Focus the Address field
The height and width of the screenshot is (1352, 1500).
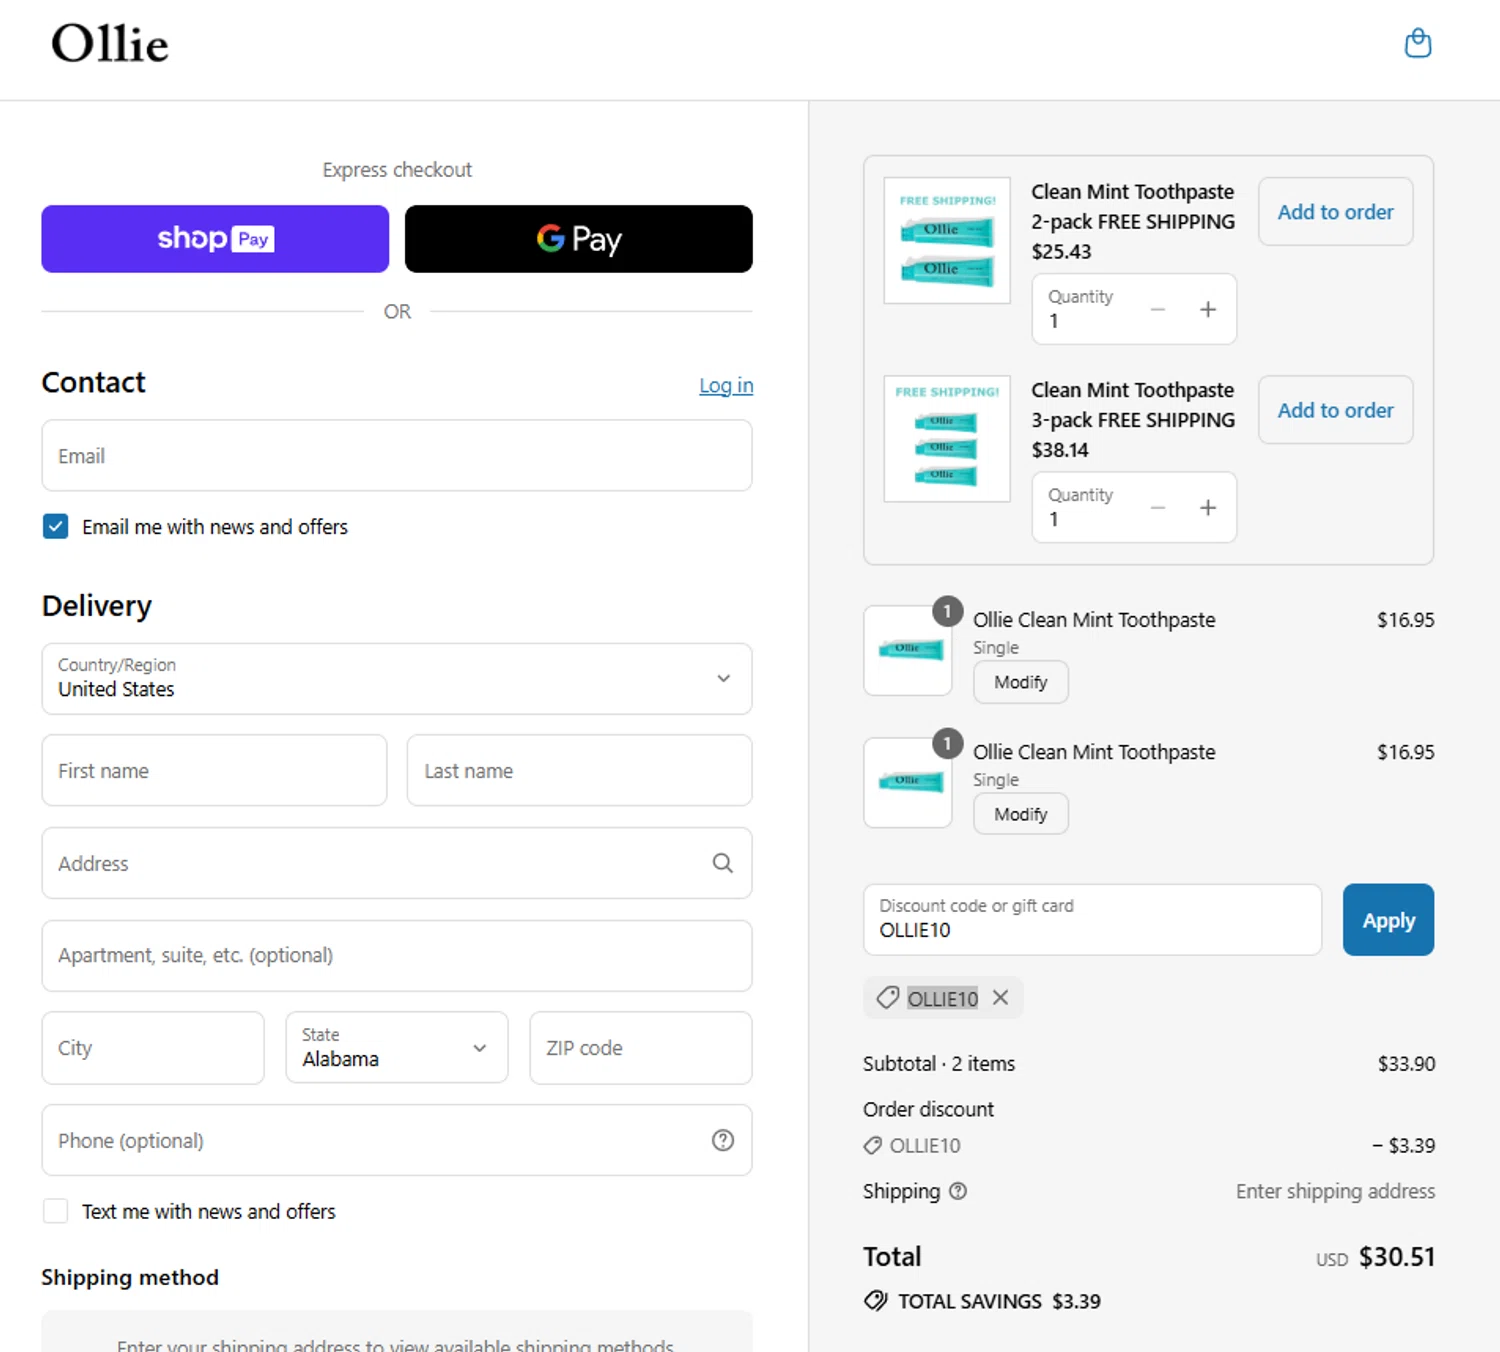397,863
